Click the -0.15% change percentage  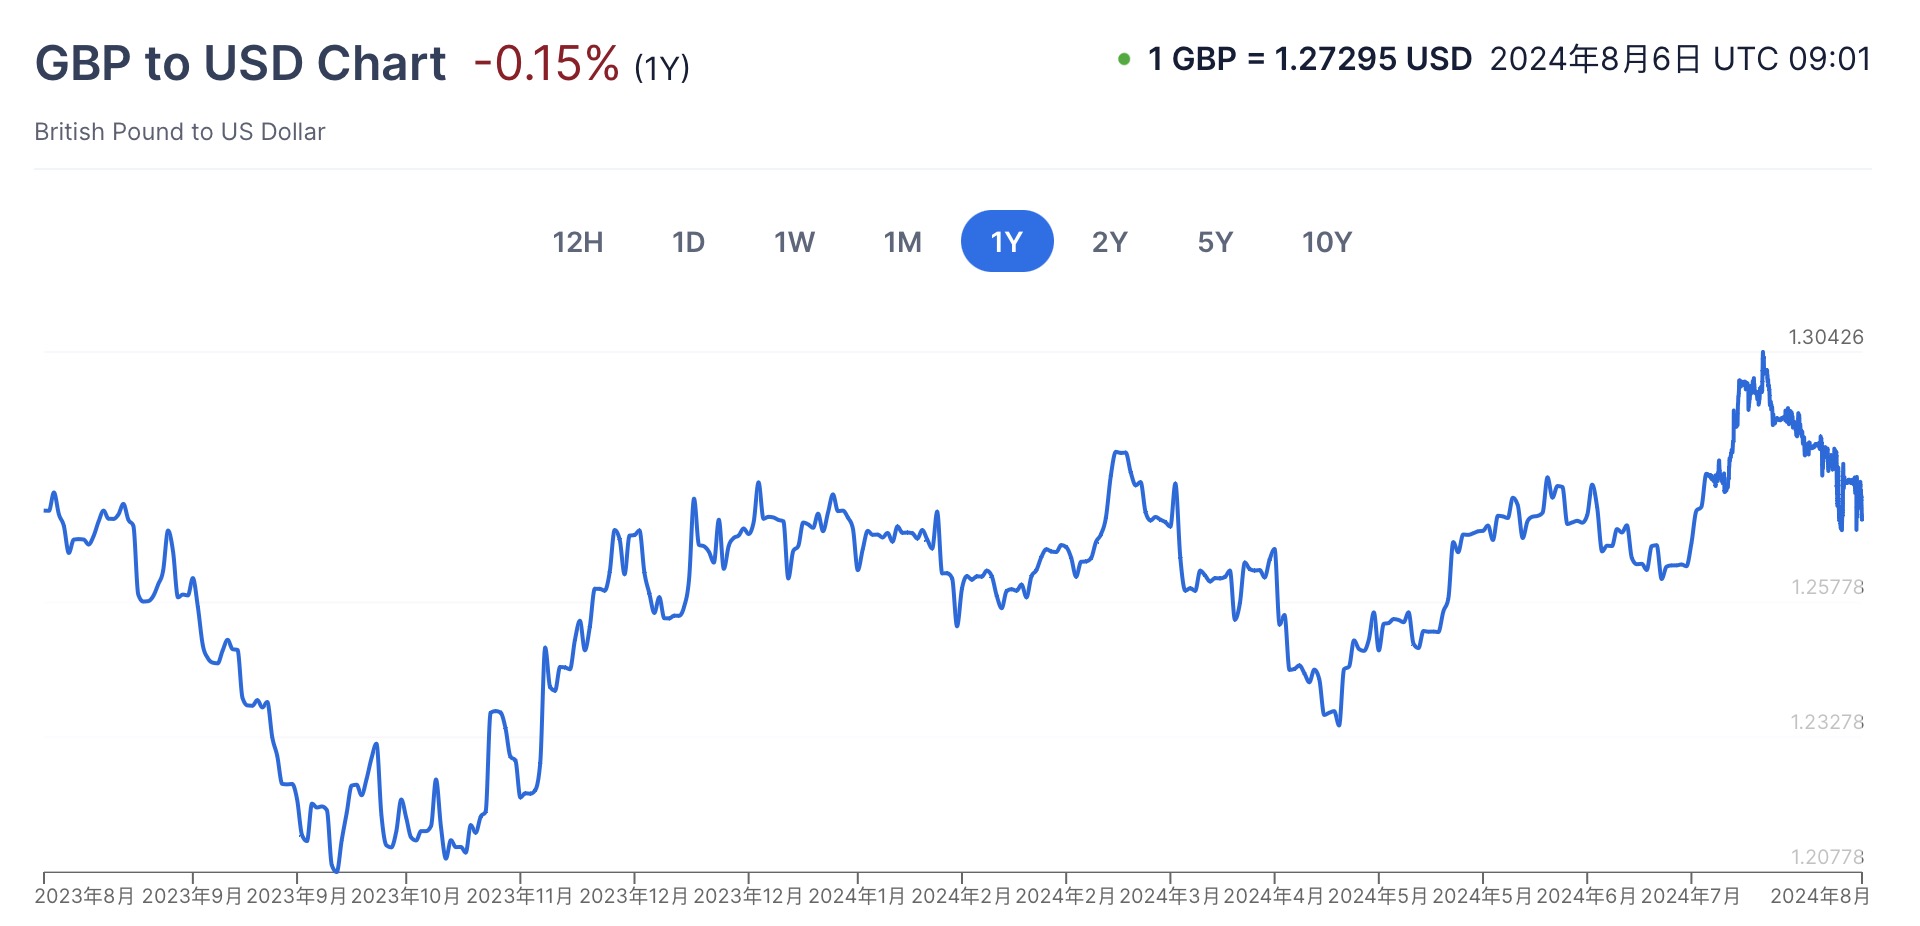pyautogui.click(x=546, y=64)
